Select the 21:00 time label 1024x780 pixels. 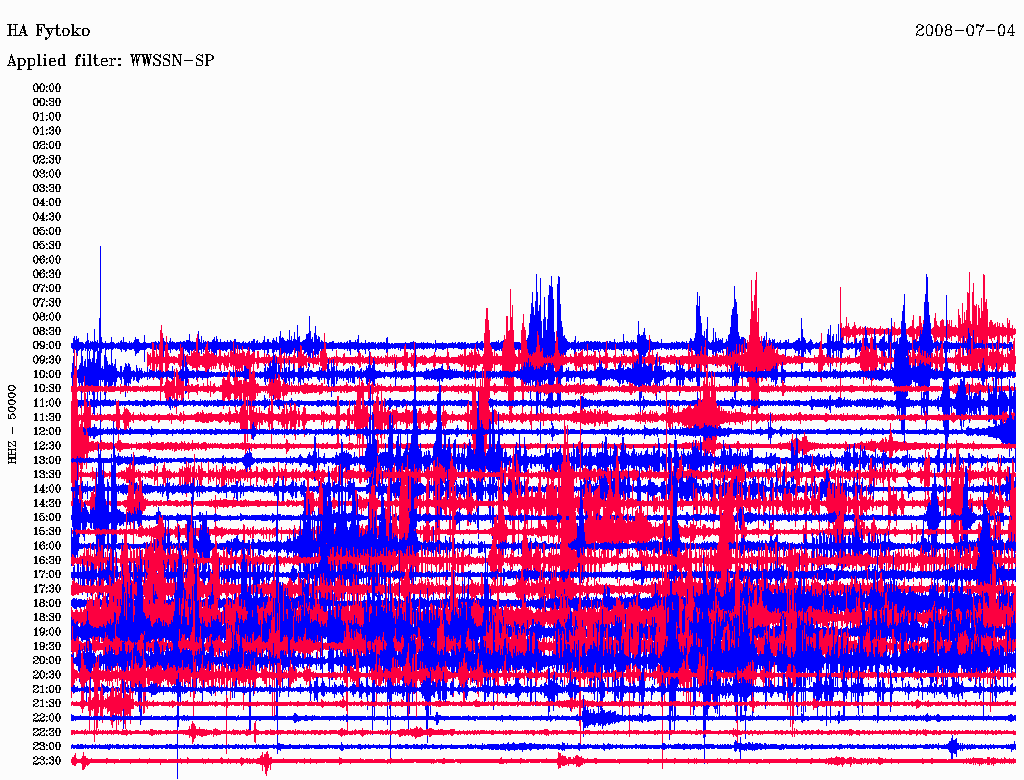tap(47, 690)
